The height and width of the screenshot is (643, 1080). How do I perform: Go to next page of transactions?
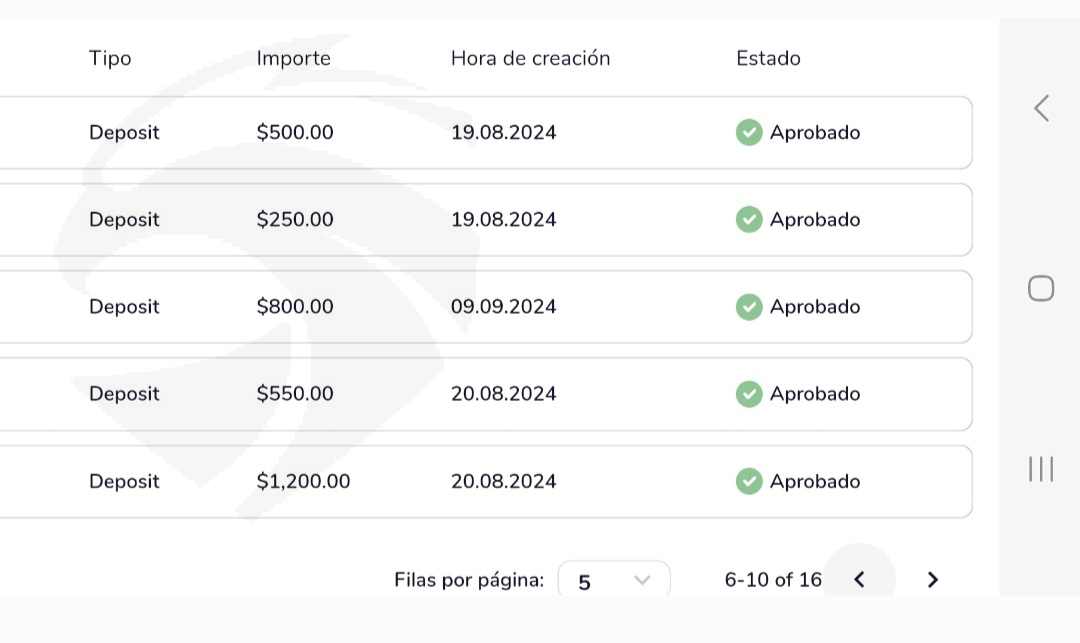click(x=933, y=579)
